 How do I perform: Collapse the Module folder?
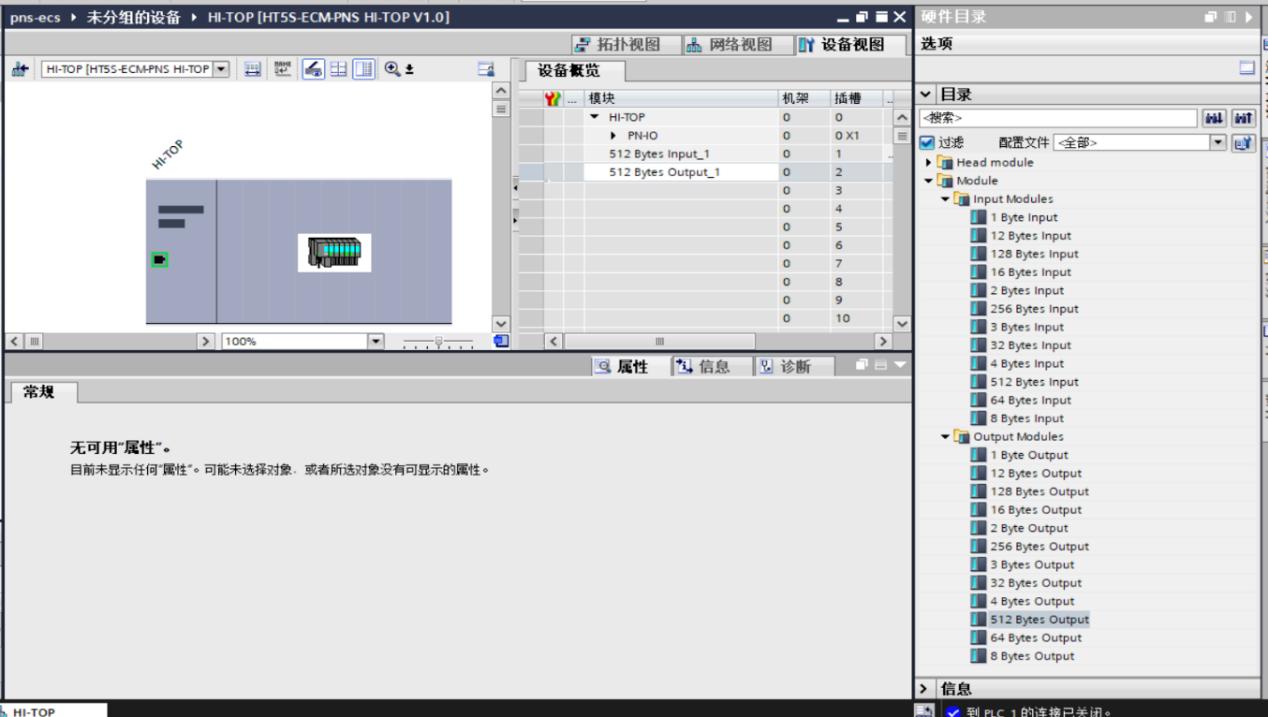pos(928,181)
